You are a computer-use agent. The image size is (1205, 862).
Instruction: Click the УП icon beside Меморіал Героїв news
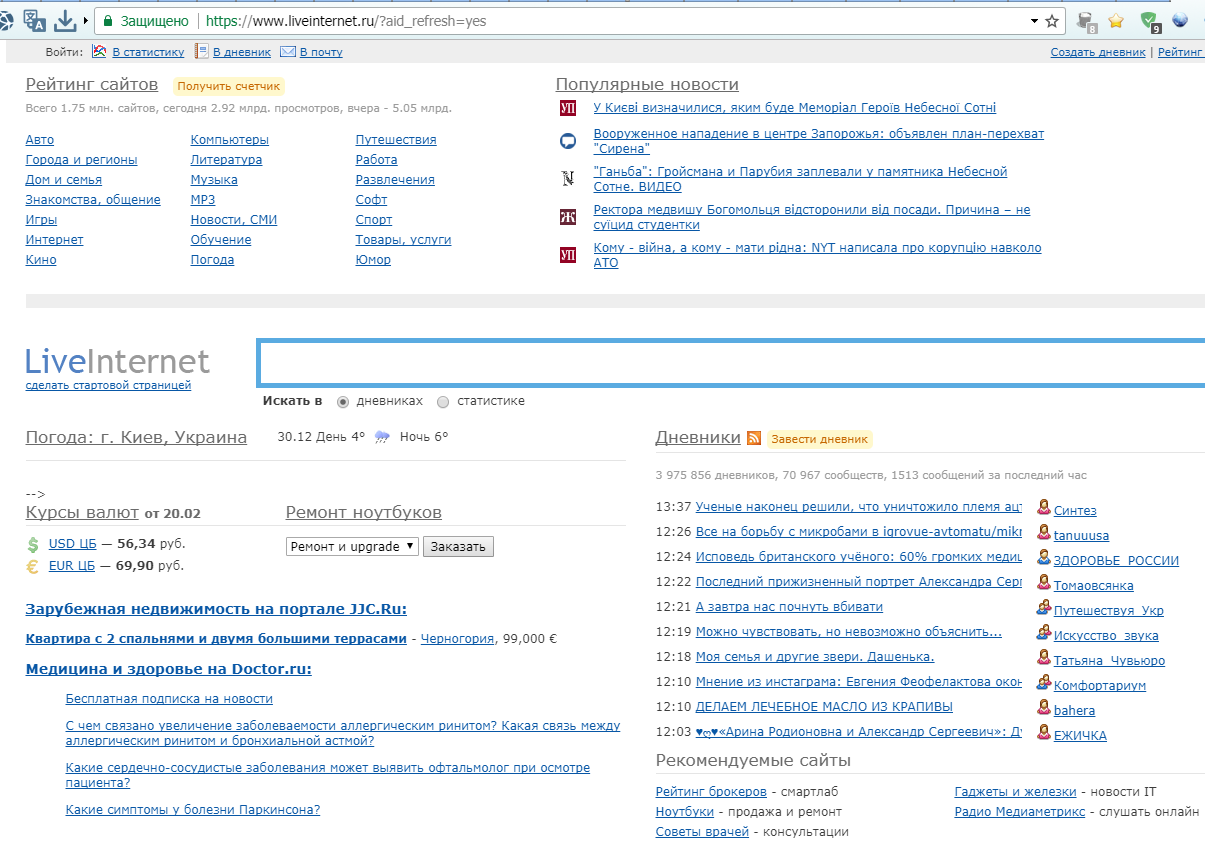click(568, 108)
